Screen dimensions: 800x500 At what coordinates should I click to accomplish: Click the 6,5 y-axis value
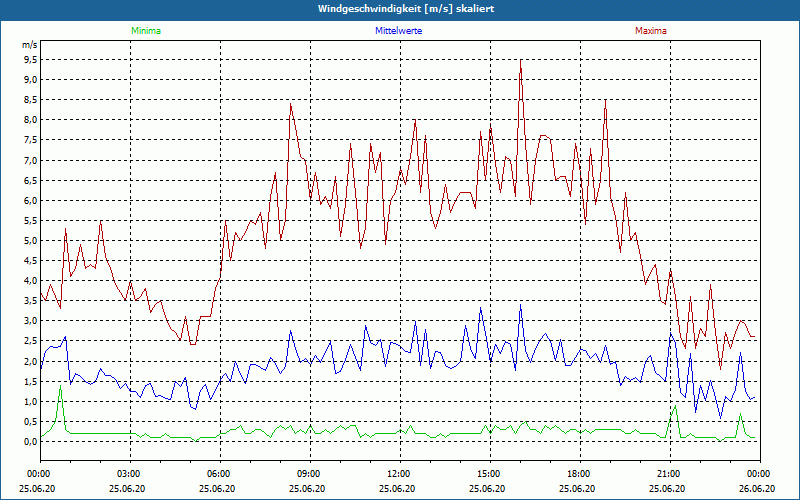tap(31, 181)
